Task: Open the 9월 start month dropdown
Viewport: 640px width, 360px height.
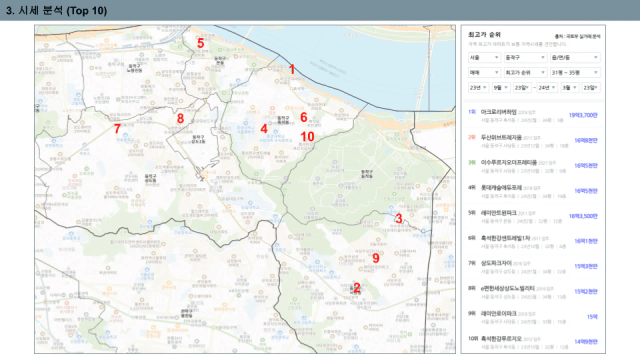Action: (x=501, y=88)
